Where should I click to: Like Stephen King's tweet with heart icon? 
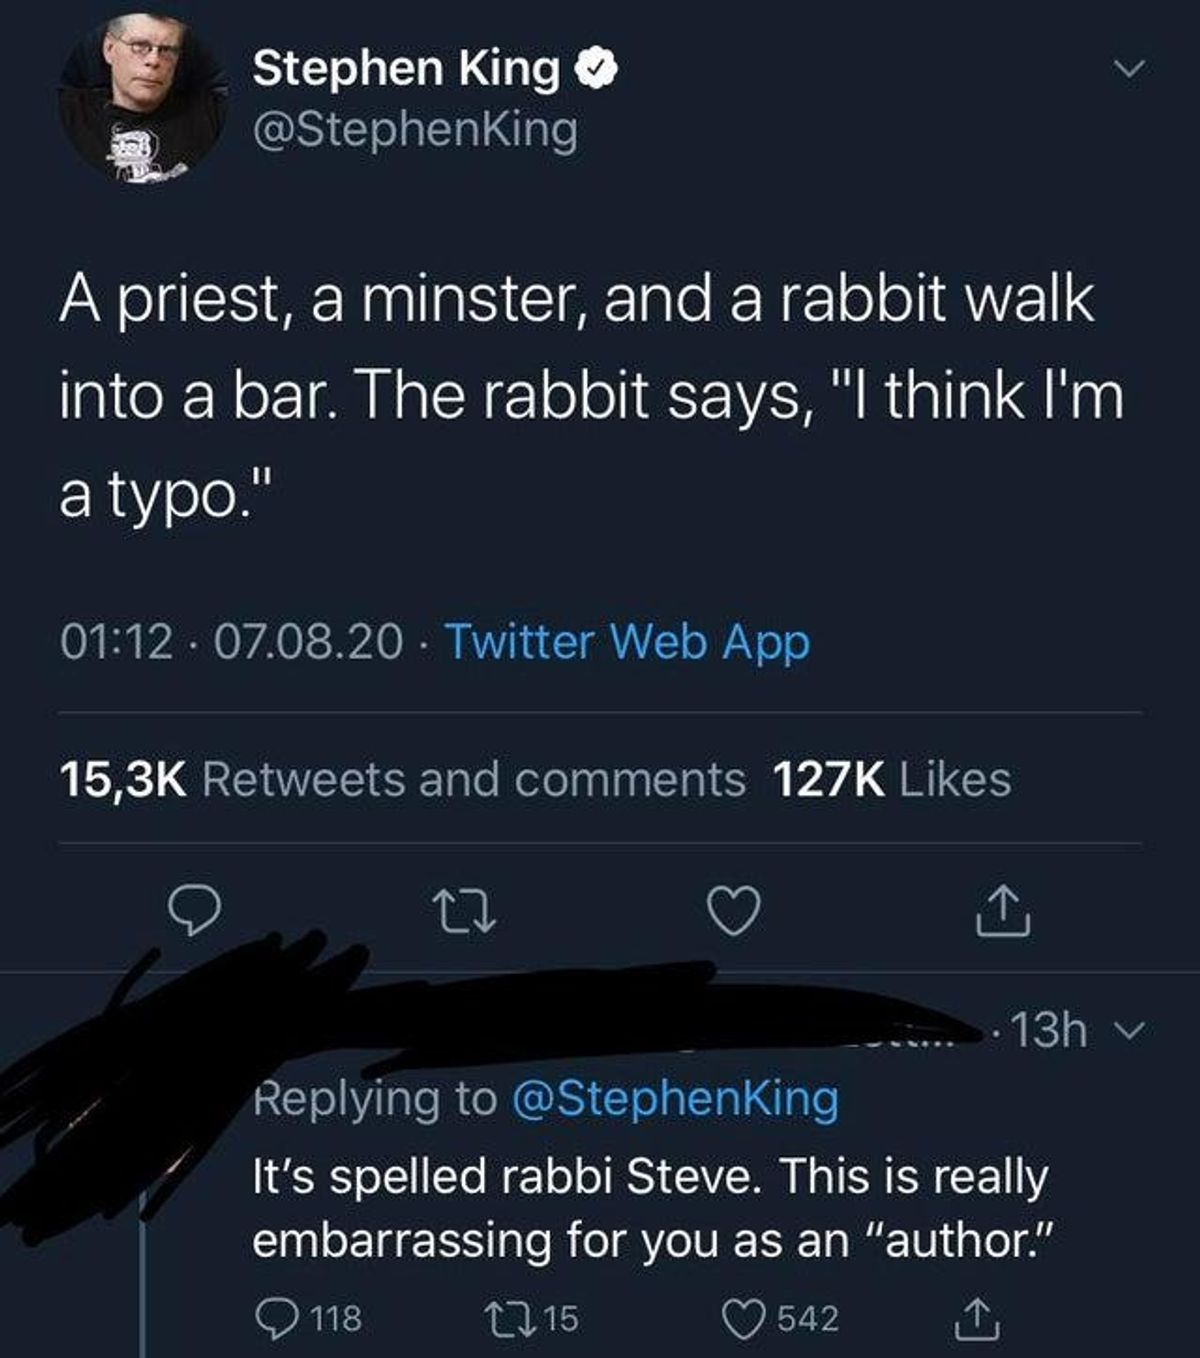point(734,911)
